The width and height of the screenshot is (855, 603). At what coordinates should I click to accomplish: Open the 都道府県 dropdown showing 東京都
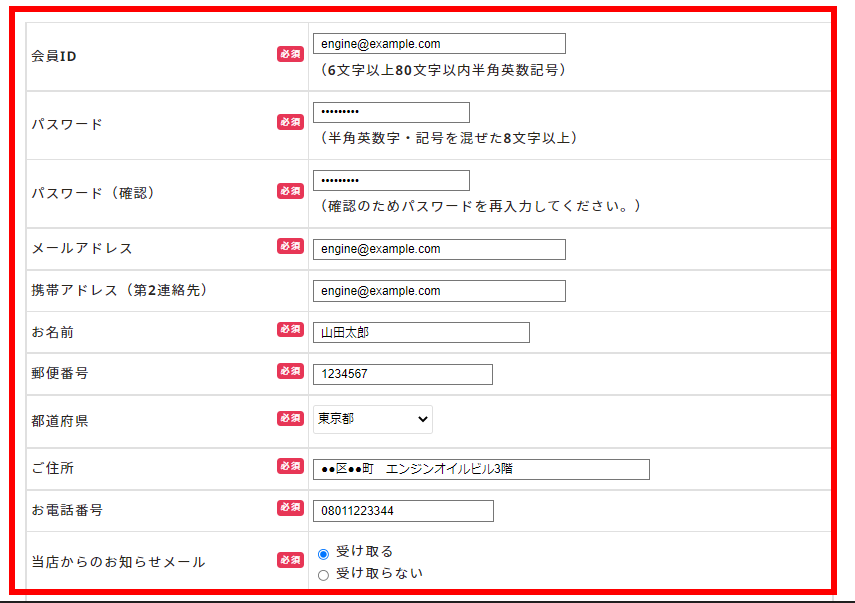372,420
